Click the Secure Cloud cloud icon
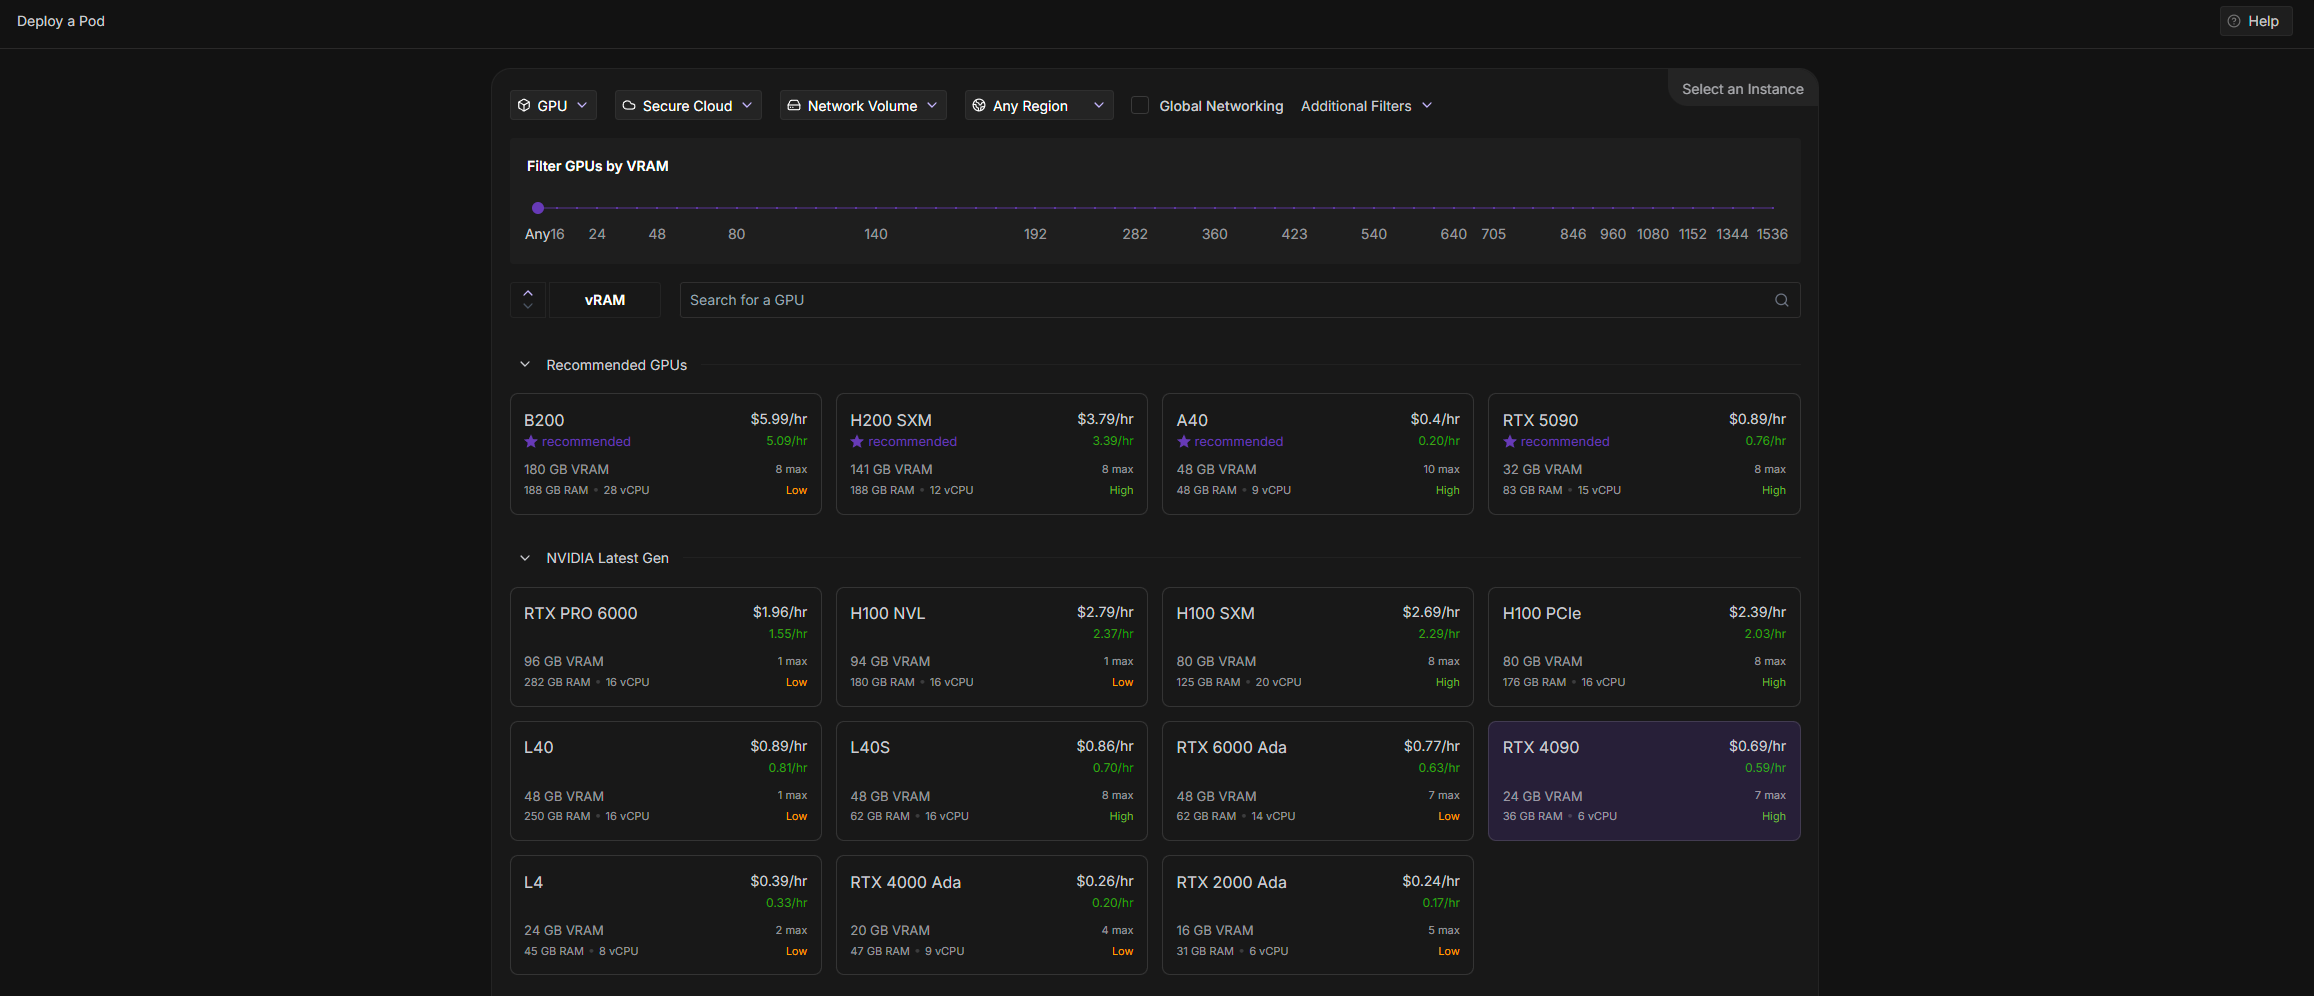 click(x=629, y=105)
